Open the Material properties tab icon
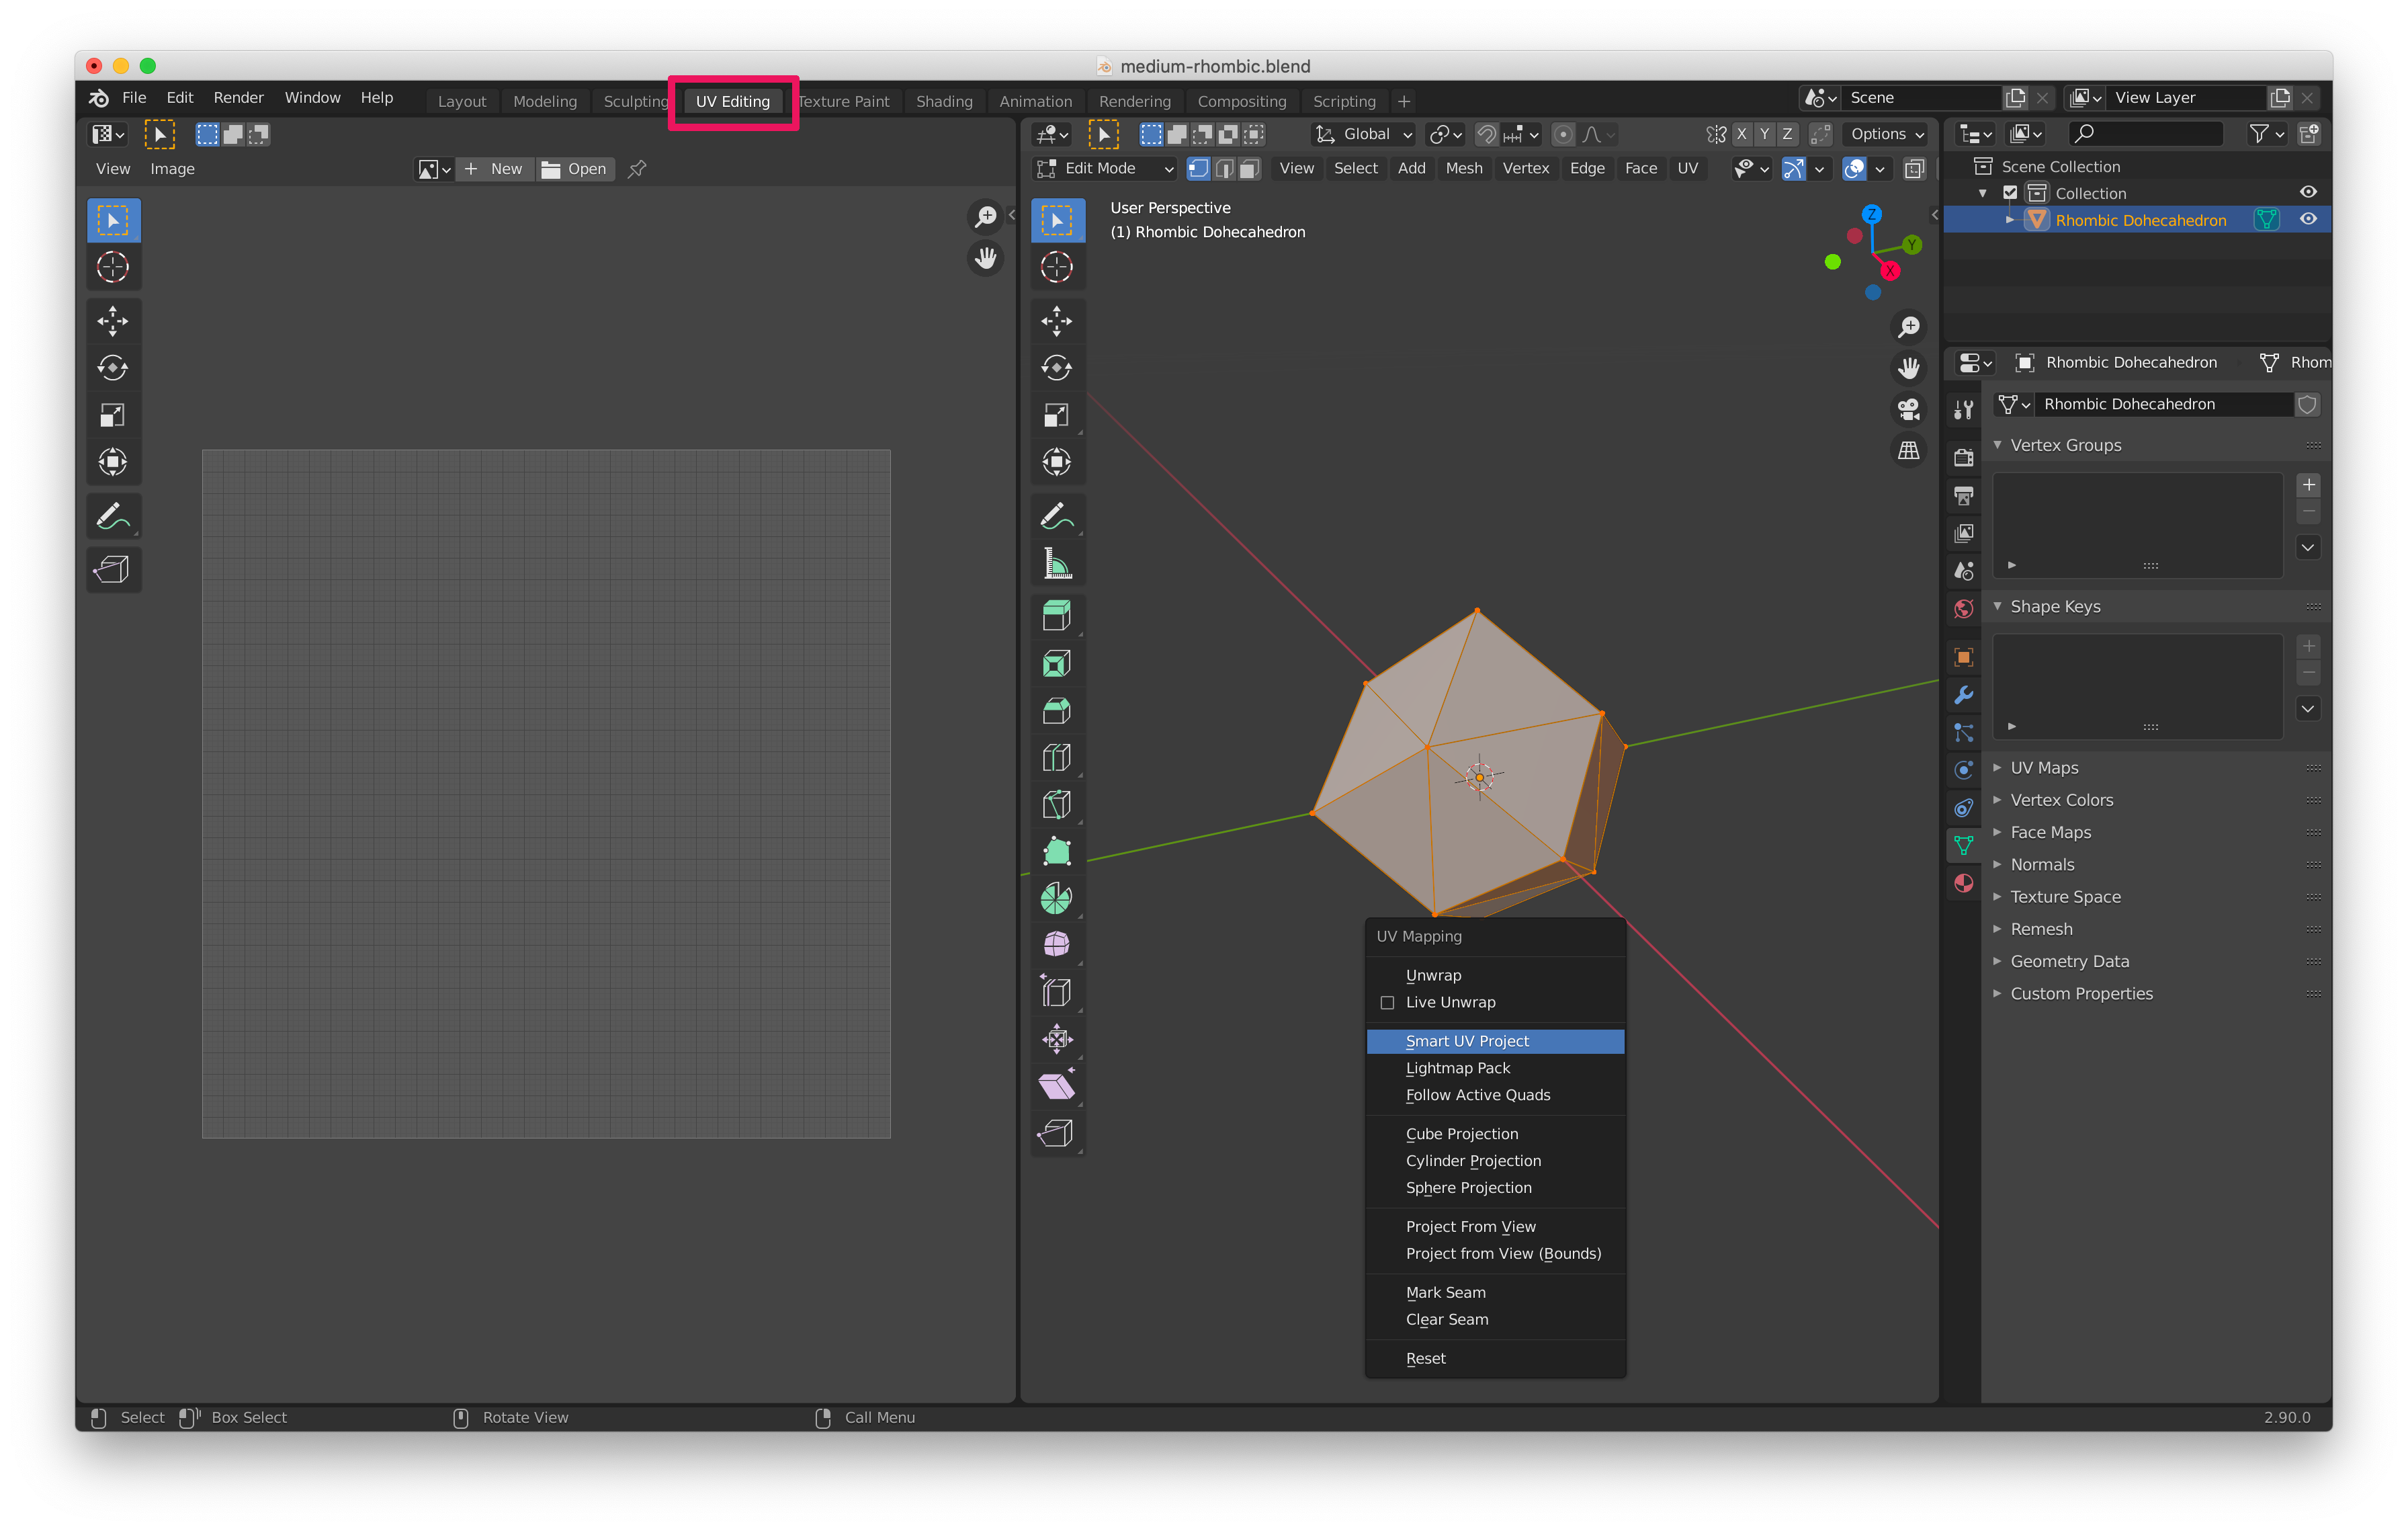 tap(1963, 883)
